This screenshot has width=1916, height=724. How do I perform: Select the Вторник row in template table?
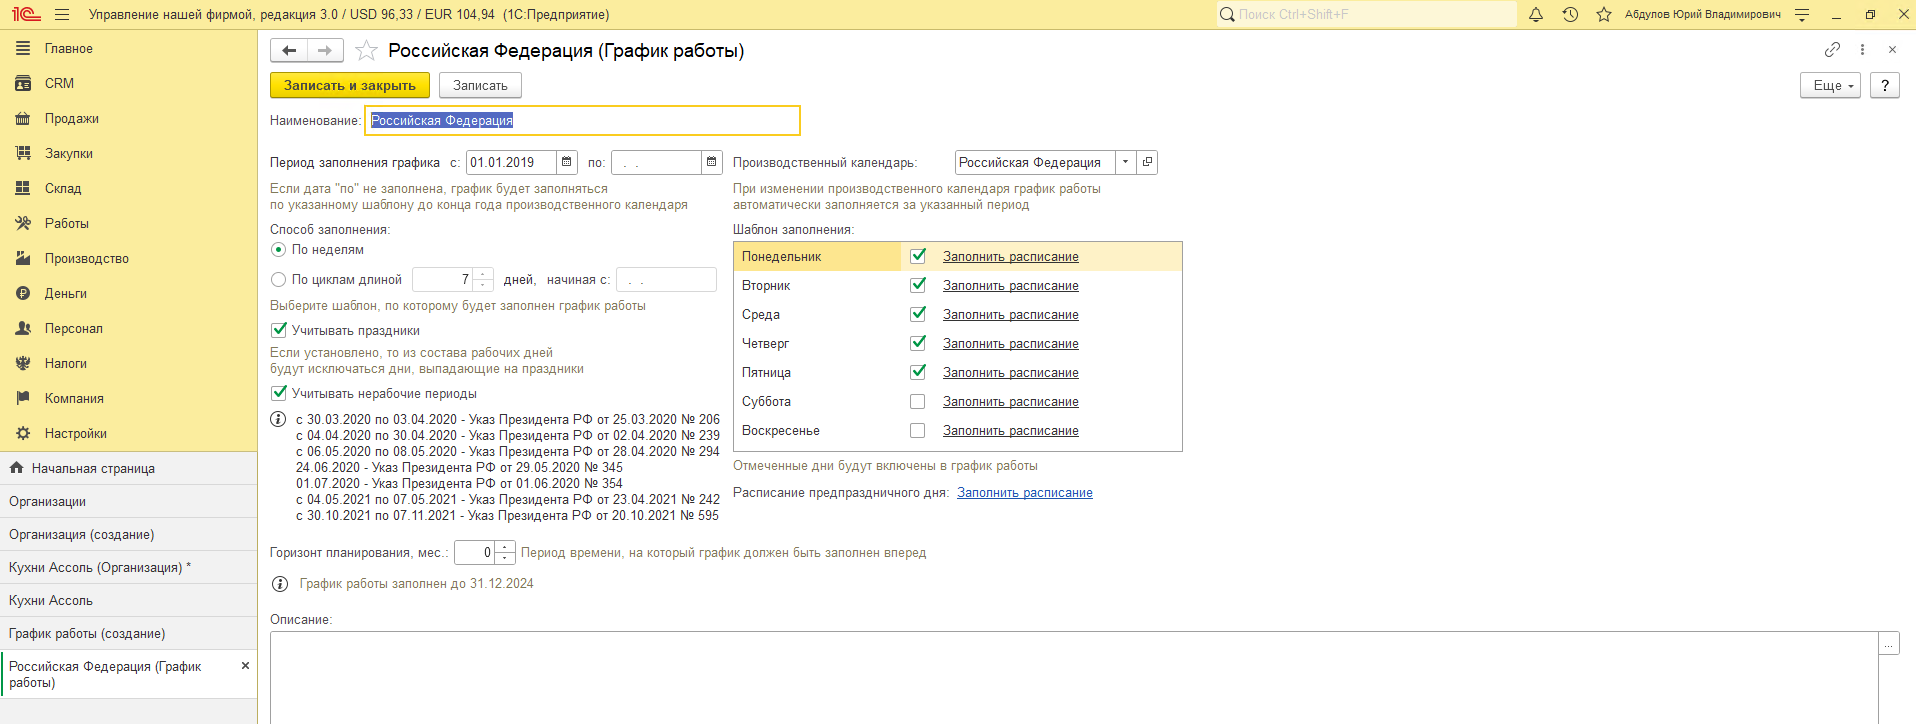[958, 286]
